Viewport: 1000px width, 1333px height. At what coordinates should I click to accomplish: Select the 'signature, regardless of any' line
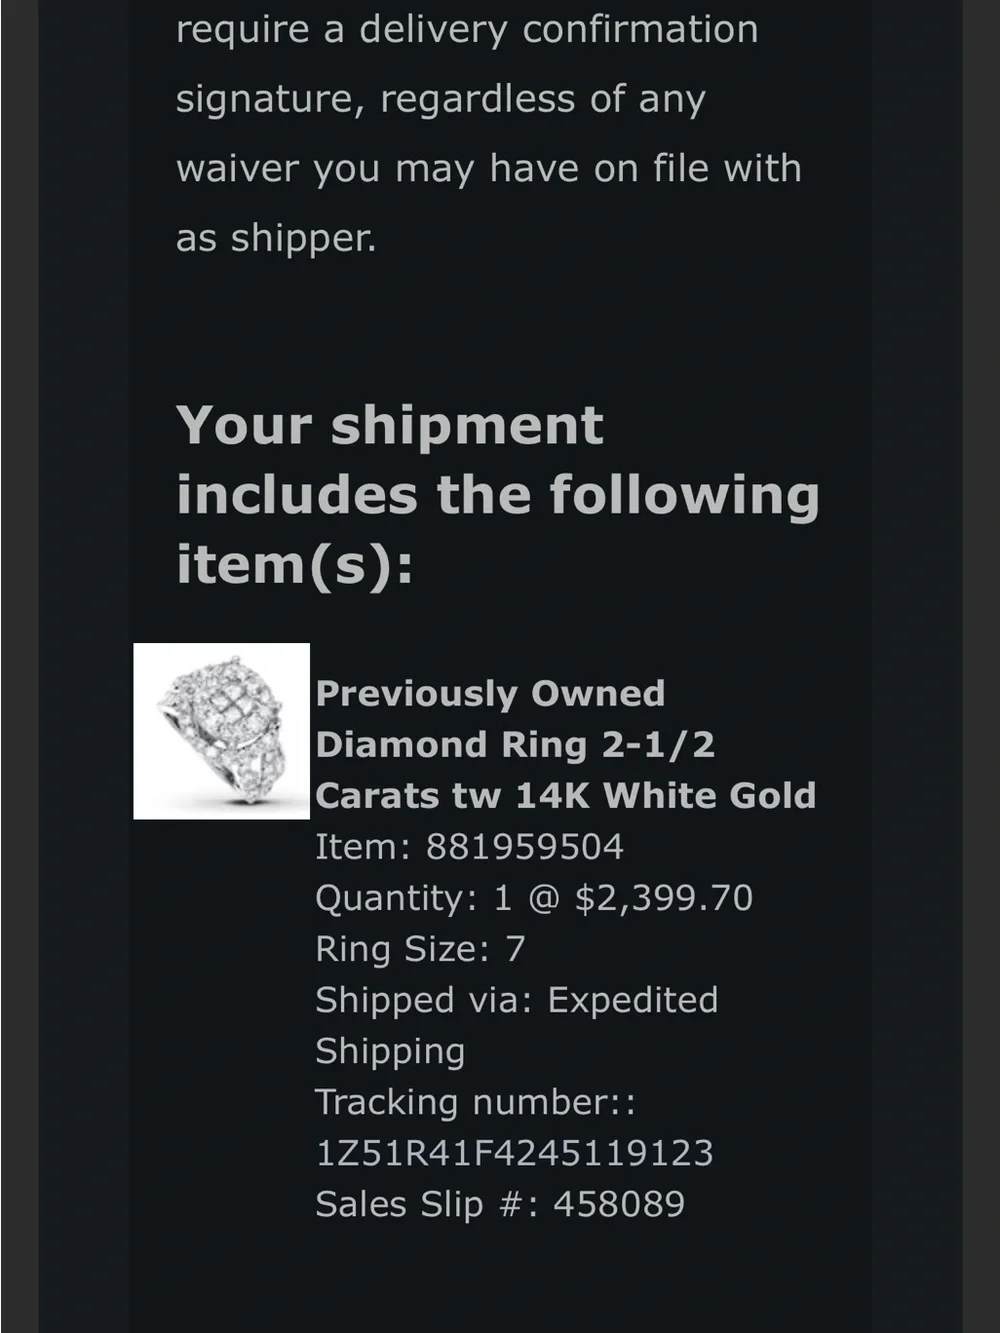(441, 100)
